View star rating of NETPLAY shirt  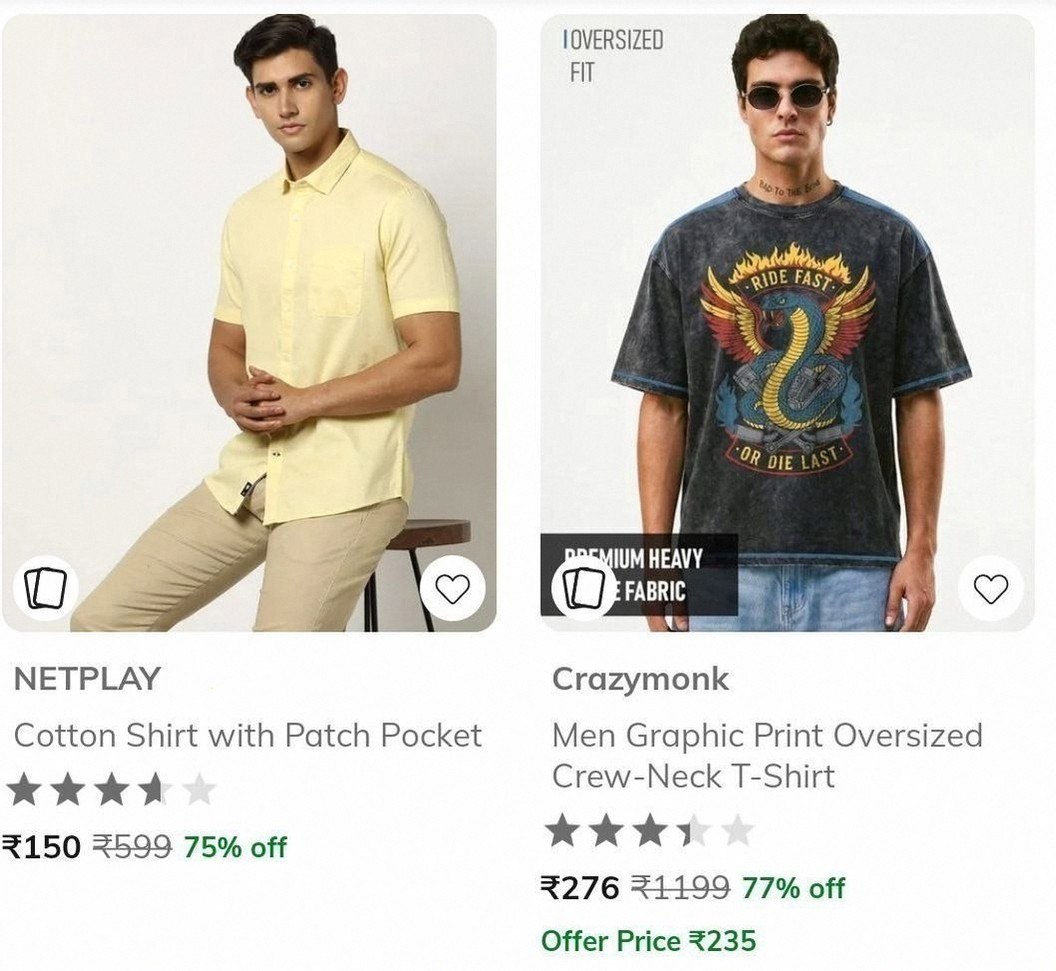tap(112, 789)
